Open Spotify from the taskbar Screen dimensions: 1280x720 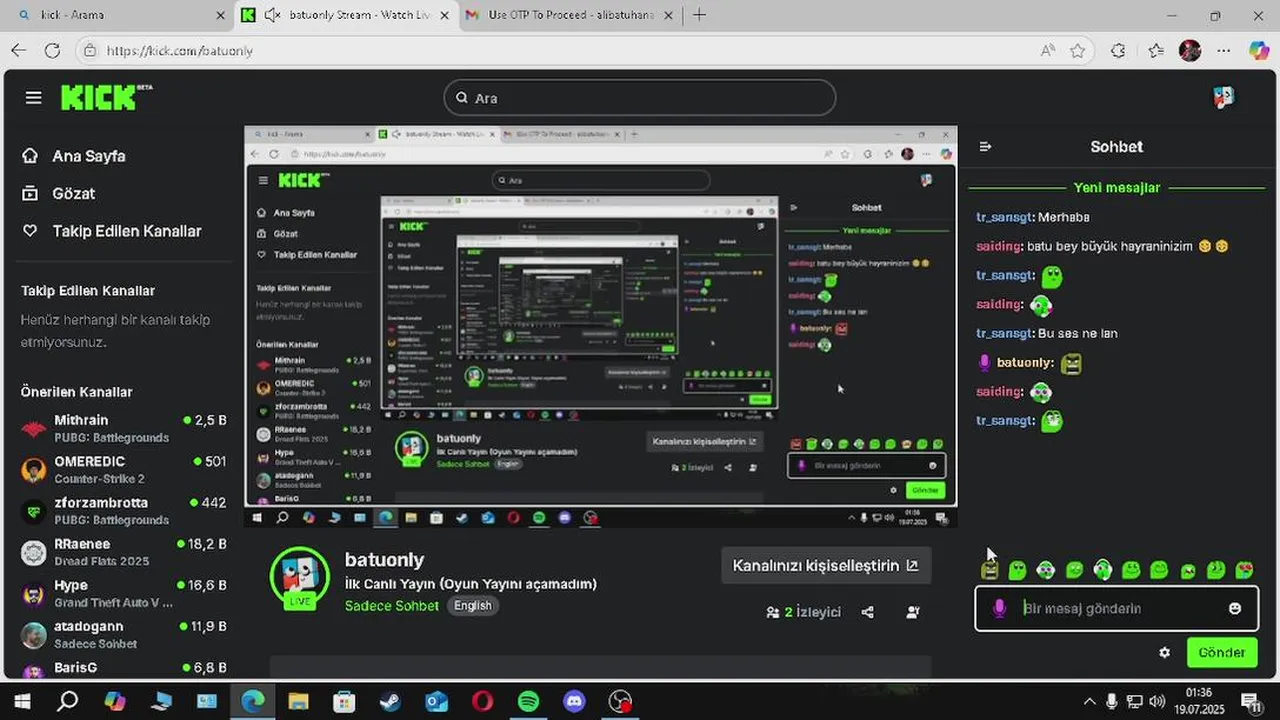tap(528, 702)
